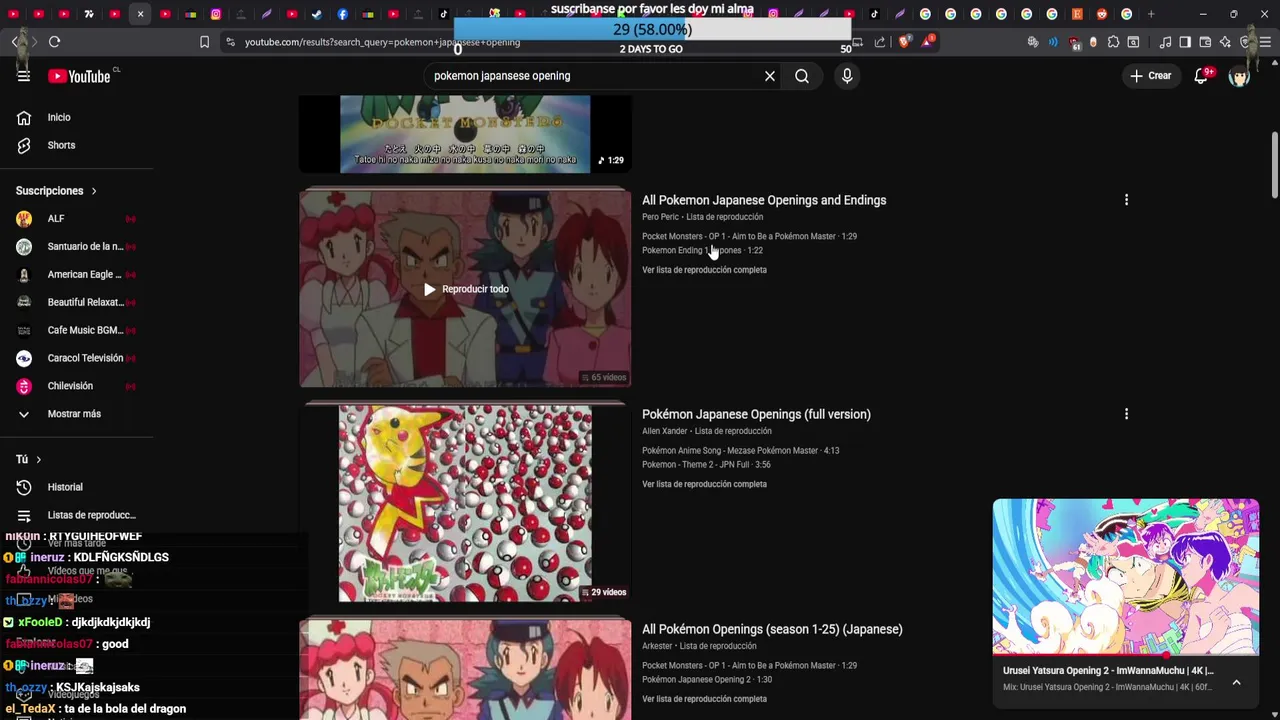Open a new browser tab
The image size is (1280, 720).
[1151, 14]
